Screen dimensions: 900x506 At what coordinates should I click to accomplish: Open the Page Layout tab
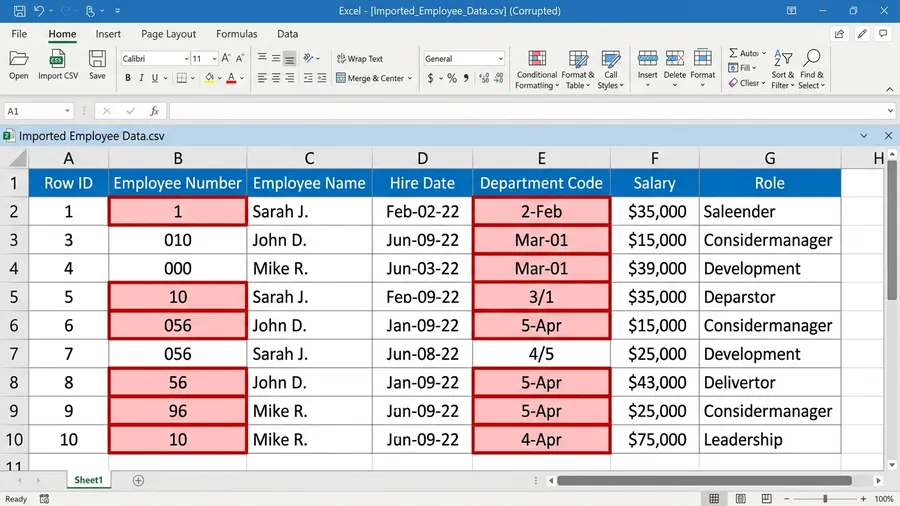168,34
